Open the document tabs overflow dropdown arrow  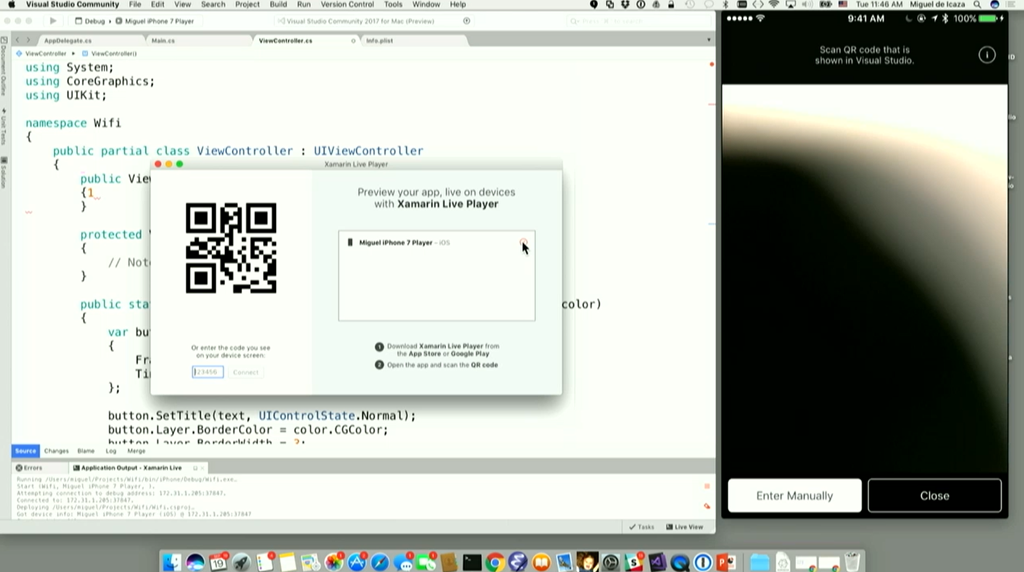click(x=709, y=40)
